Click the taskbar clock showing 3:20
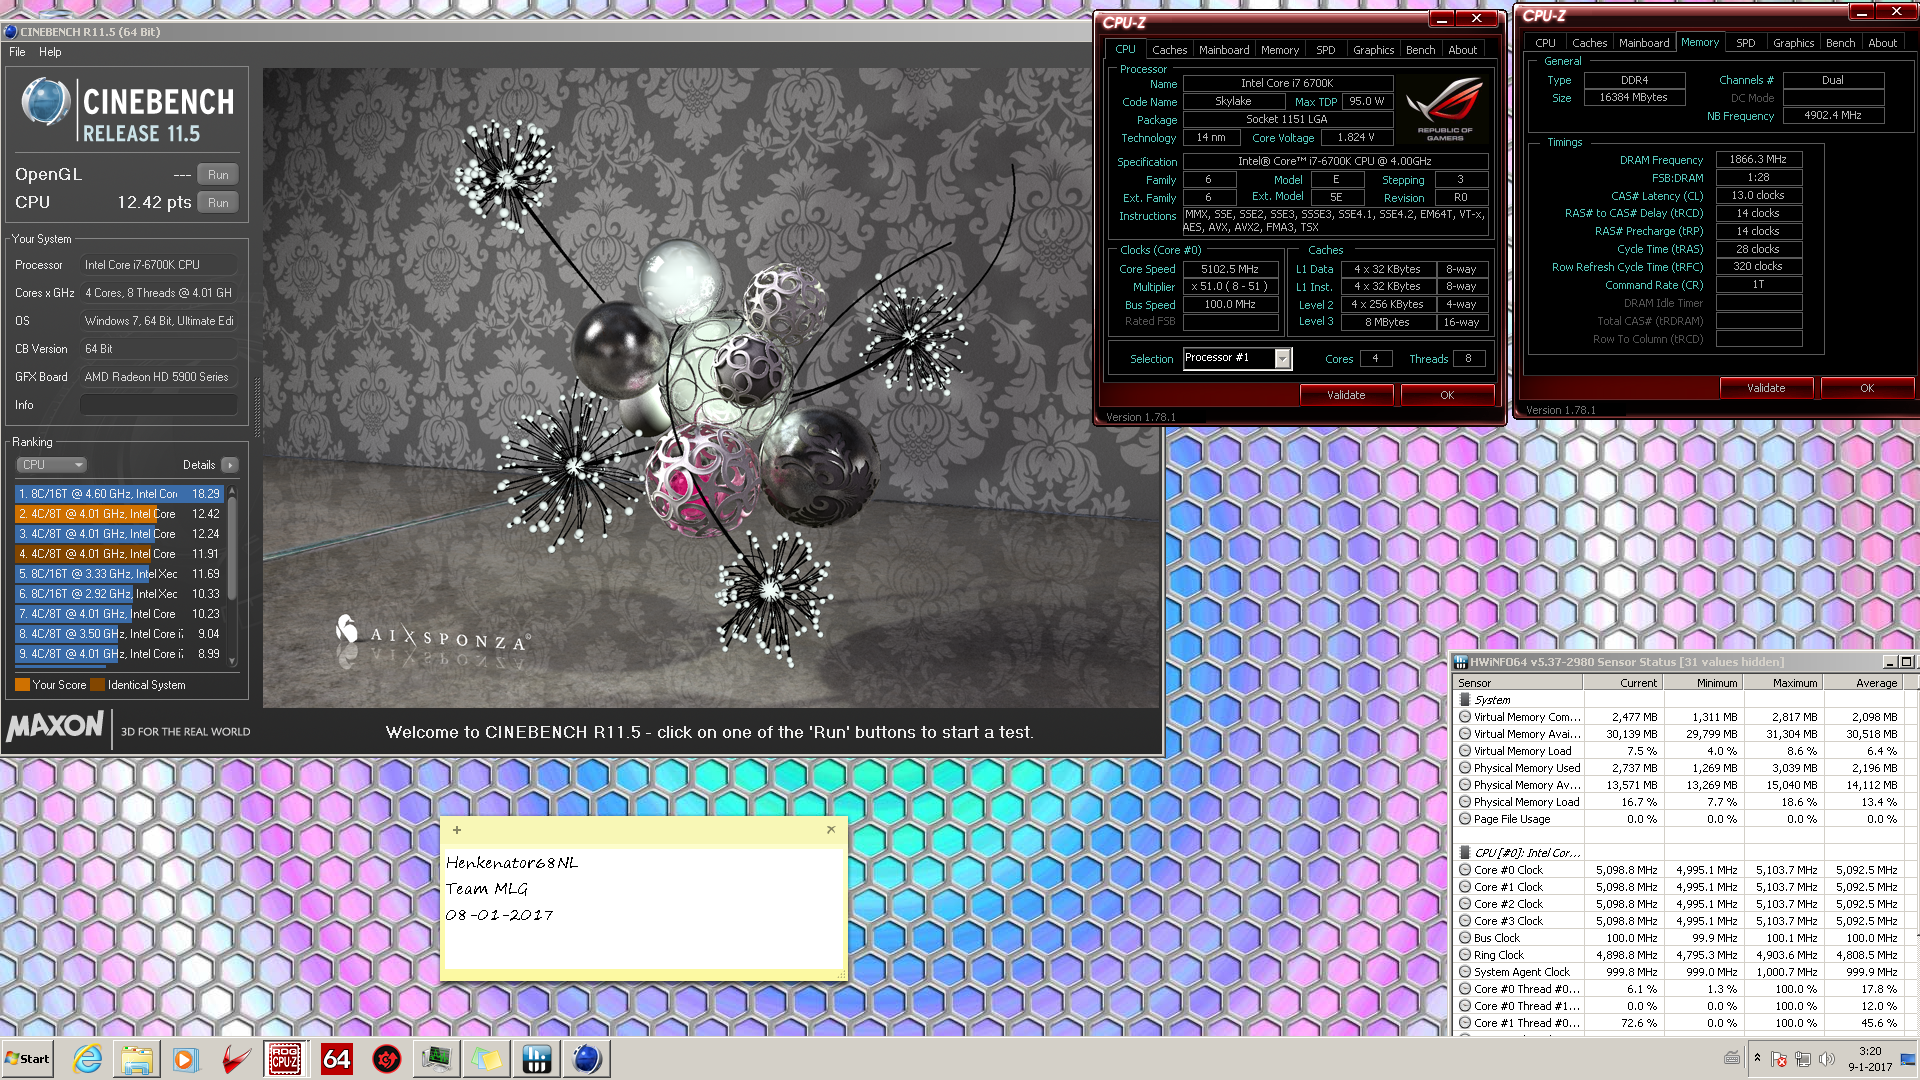The height and width of the screenshot is (1080, 1920). click(1869, 1059)
